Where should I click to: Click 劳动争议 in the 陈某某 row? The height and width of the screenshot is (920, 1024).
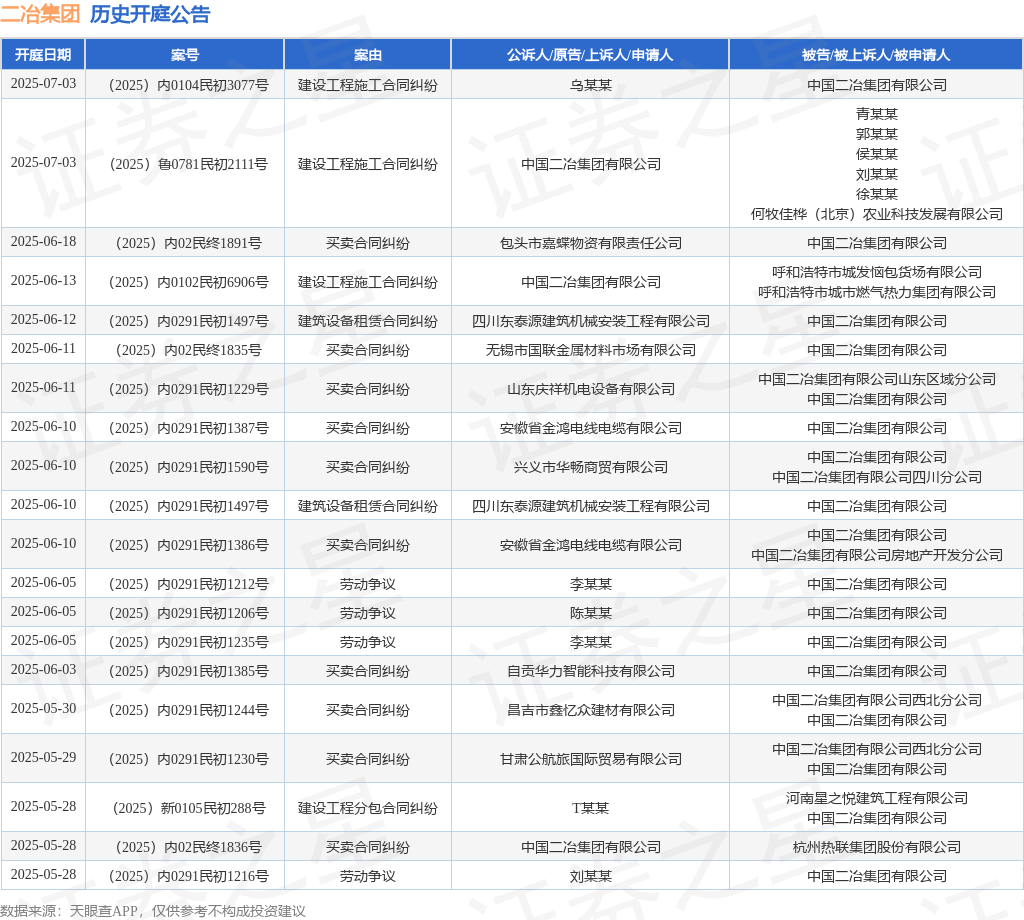[x=368, y=614]
